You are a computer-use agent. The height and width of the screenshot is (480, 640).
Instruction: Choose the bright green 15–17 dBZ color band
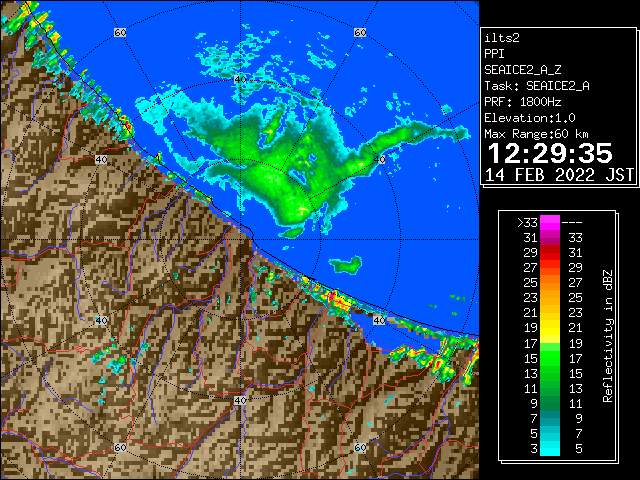point(550,358)
